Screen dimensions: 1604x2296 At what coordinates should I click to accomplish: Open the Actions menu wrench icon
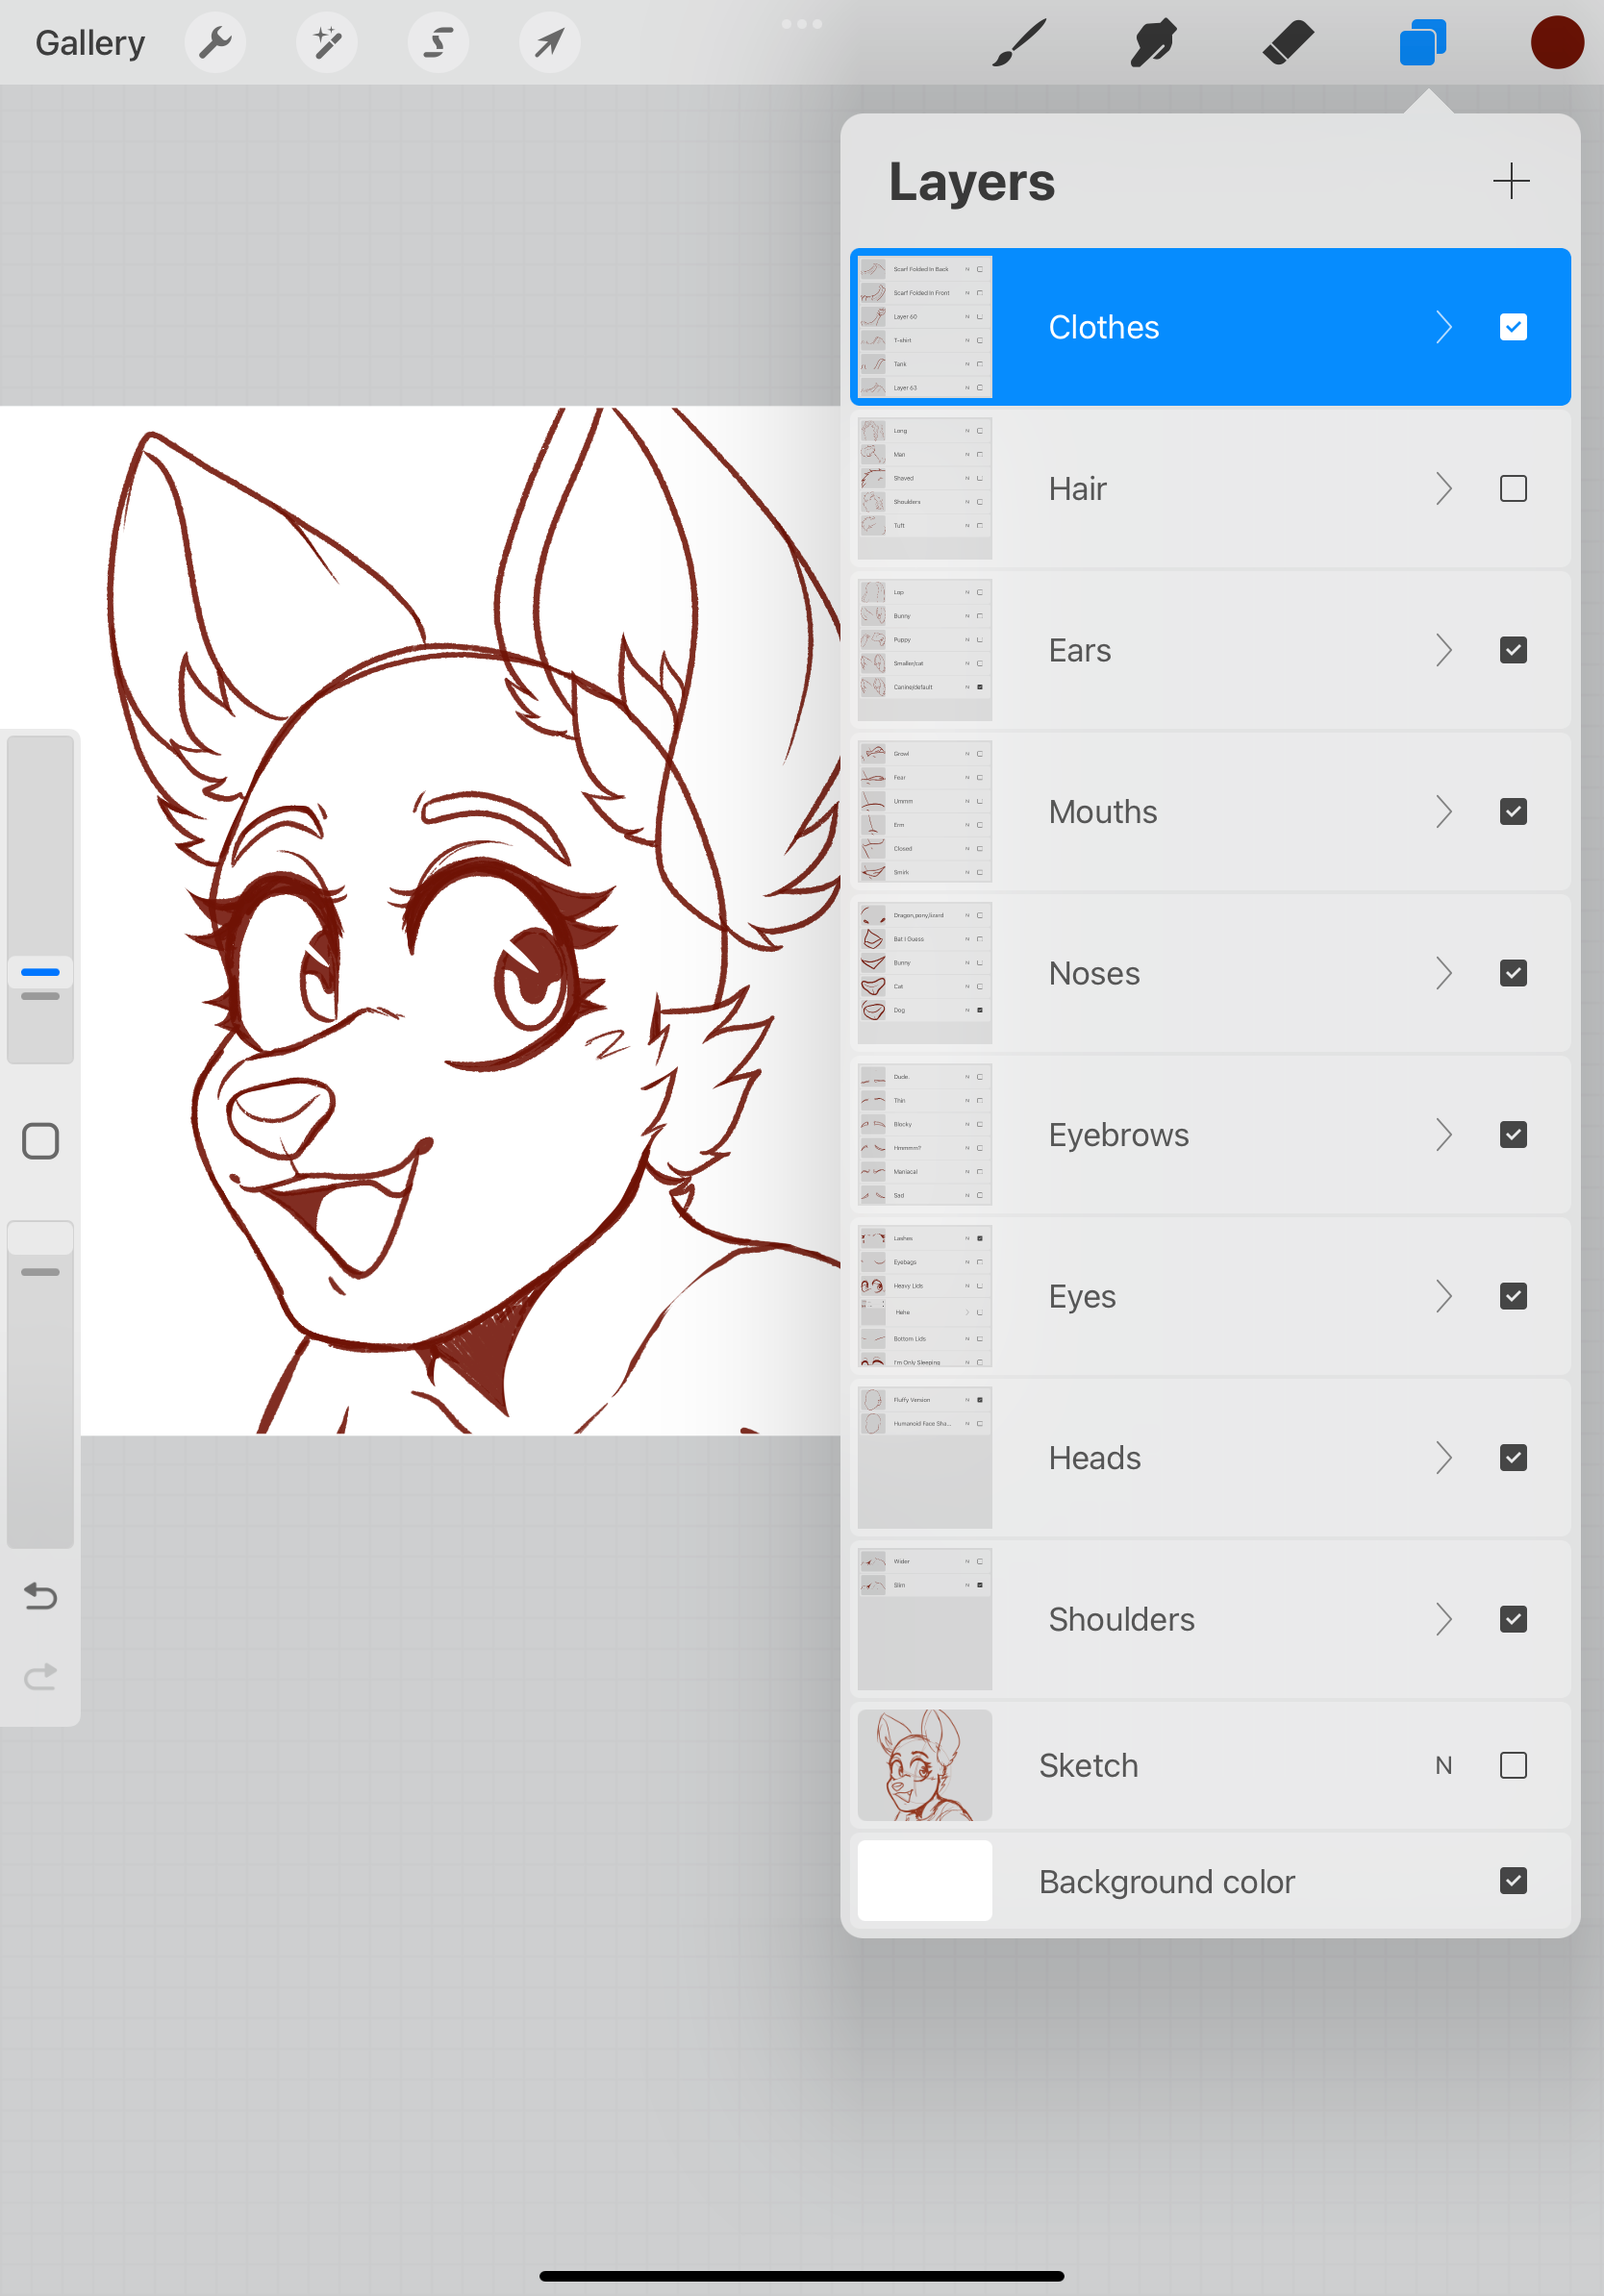215,42
